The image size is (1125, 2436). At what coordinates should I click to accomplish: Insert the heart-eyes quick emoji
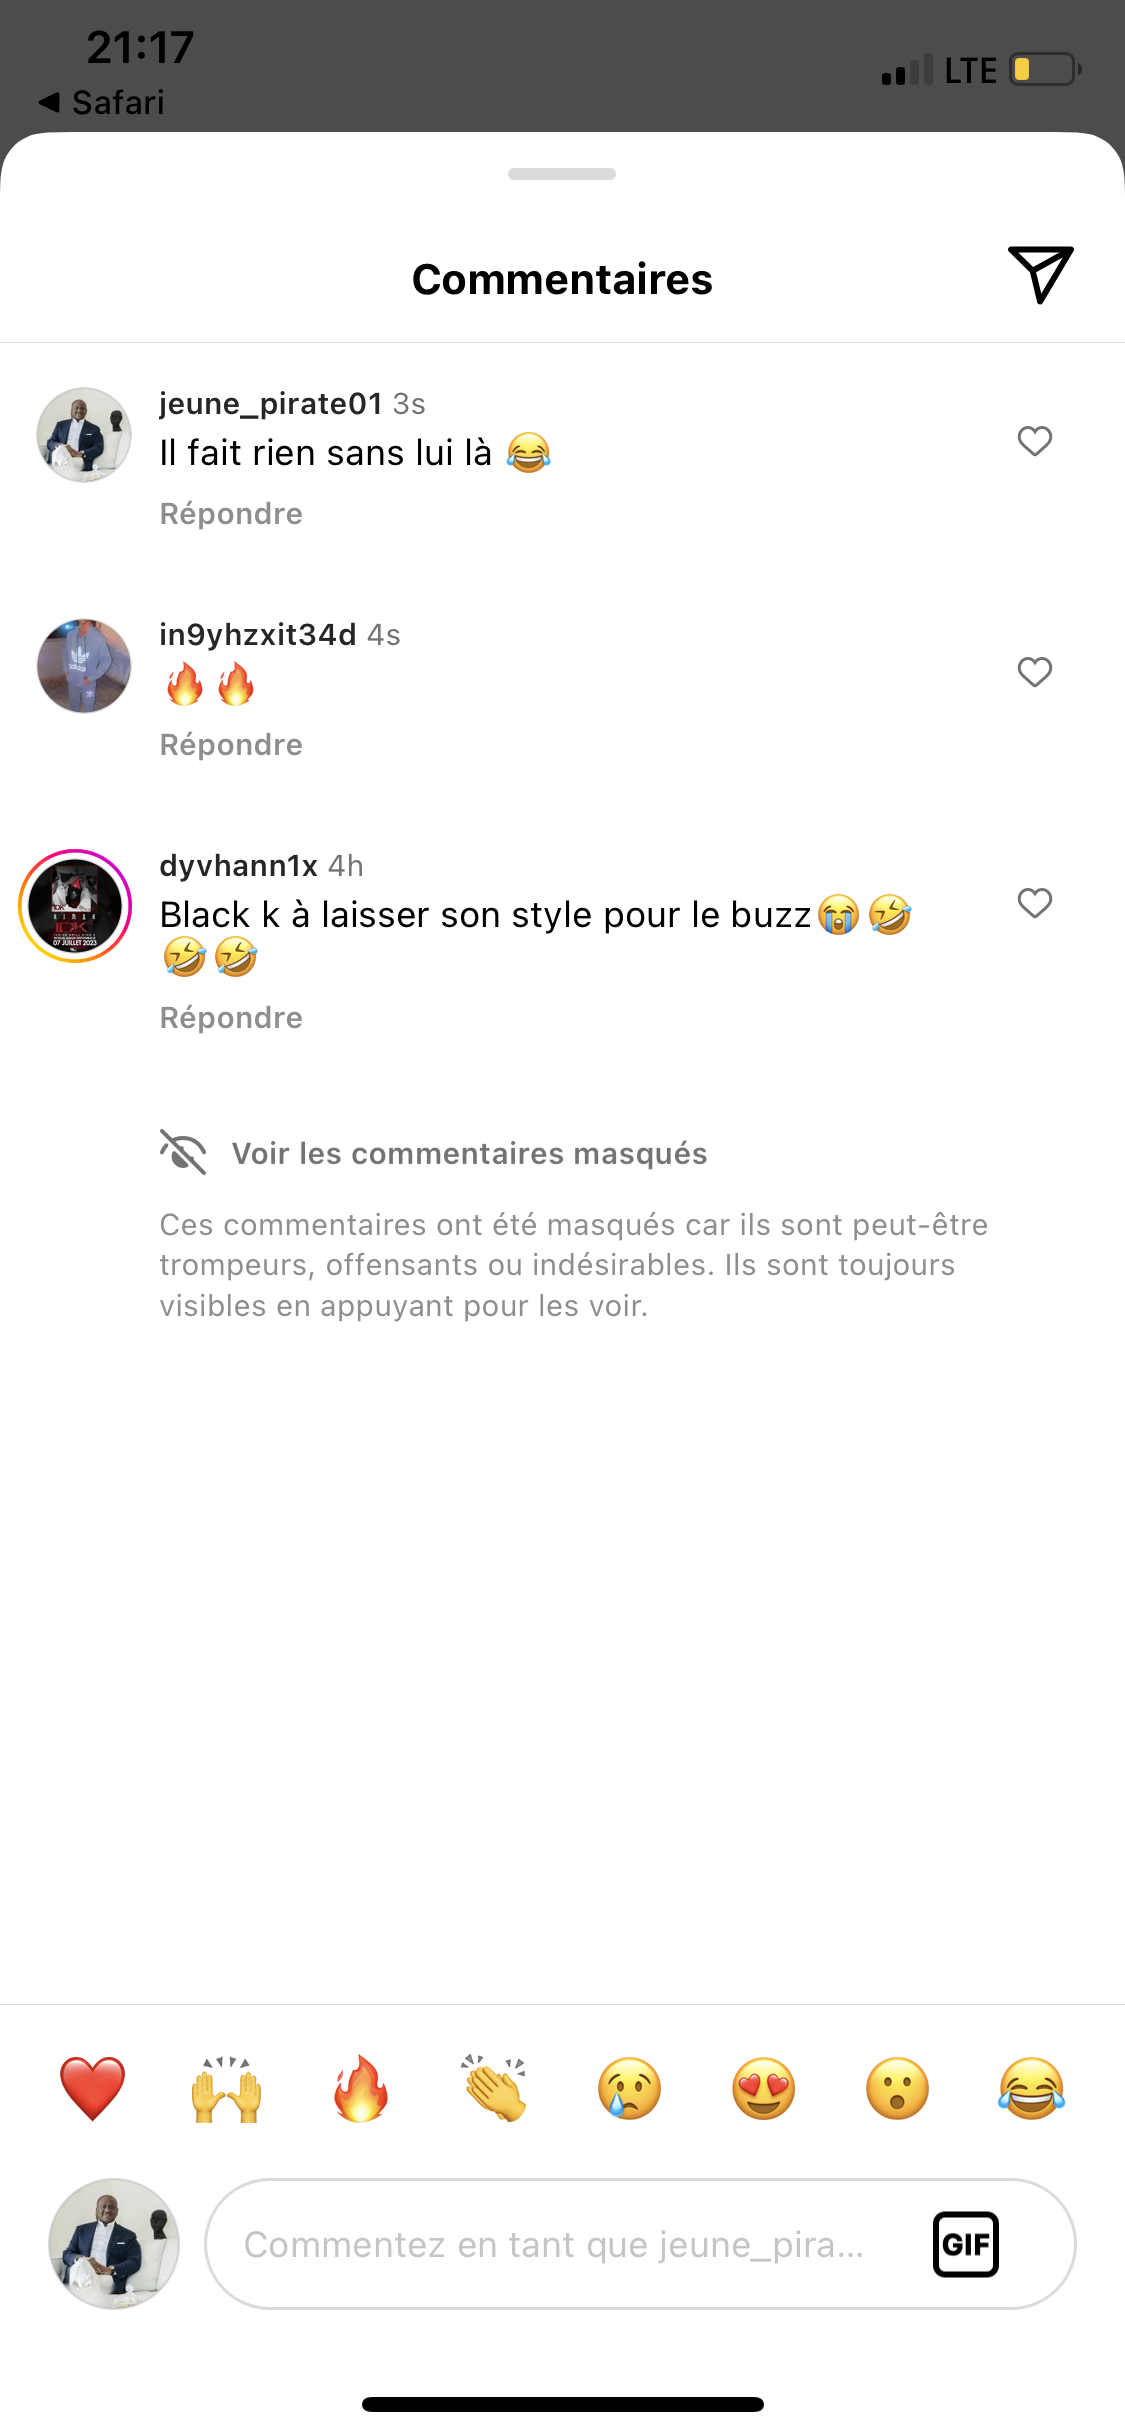(x=764, y=2089)
